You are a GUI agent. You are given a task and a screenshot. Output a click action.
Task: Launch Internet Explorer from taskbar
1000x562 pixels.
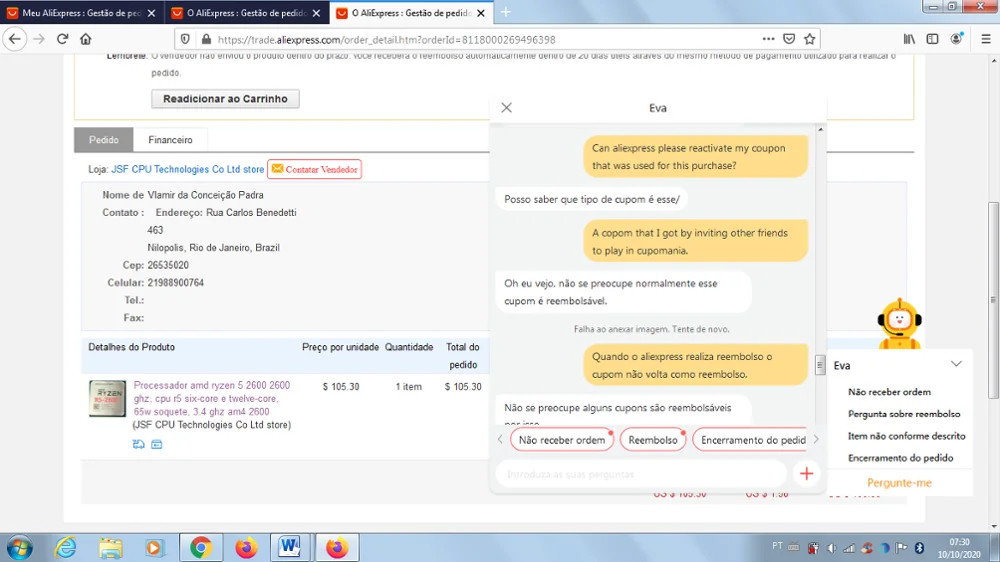click(x=65, y=547)
